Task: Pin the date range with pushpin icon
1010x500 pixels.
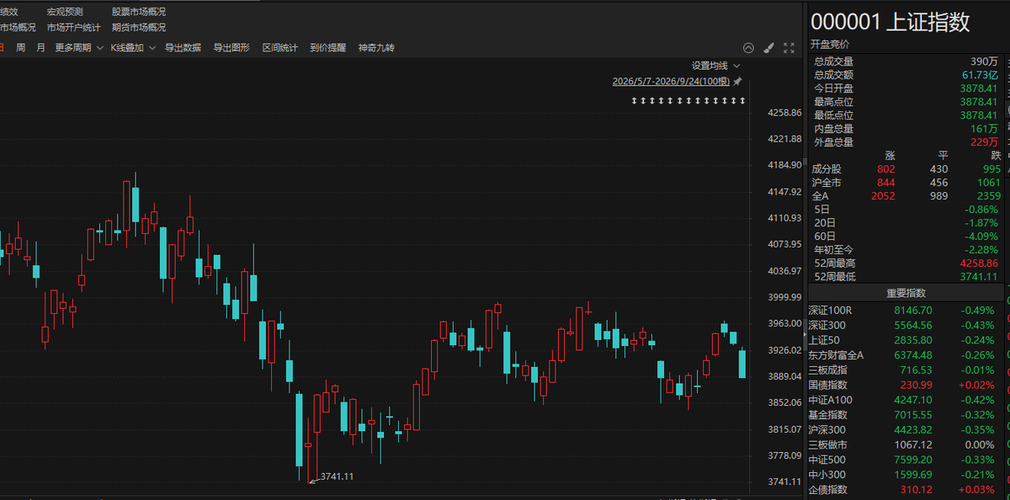Action: (738, 81)
